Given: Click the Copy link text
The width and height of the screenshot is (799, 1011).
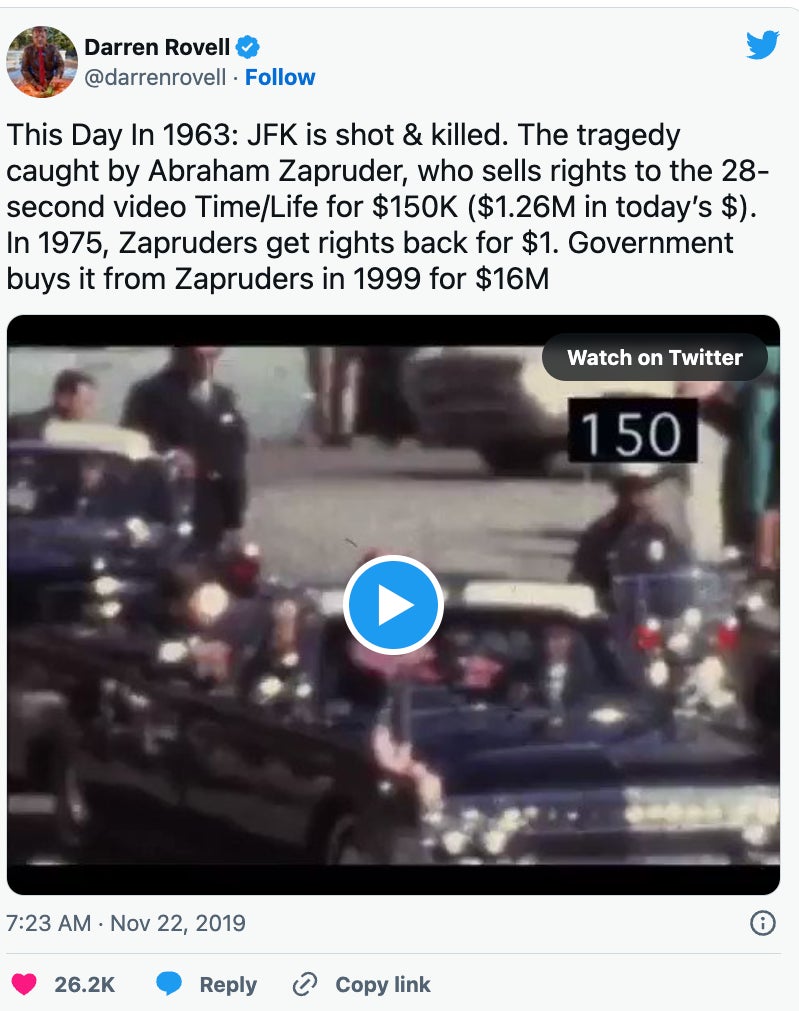Looking at the screenshot, I should 382,985.
